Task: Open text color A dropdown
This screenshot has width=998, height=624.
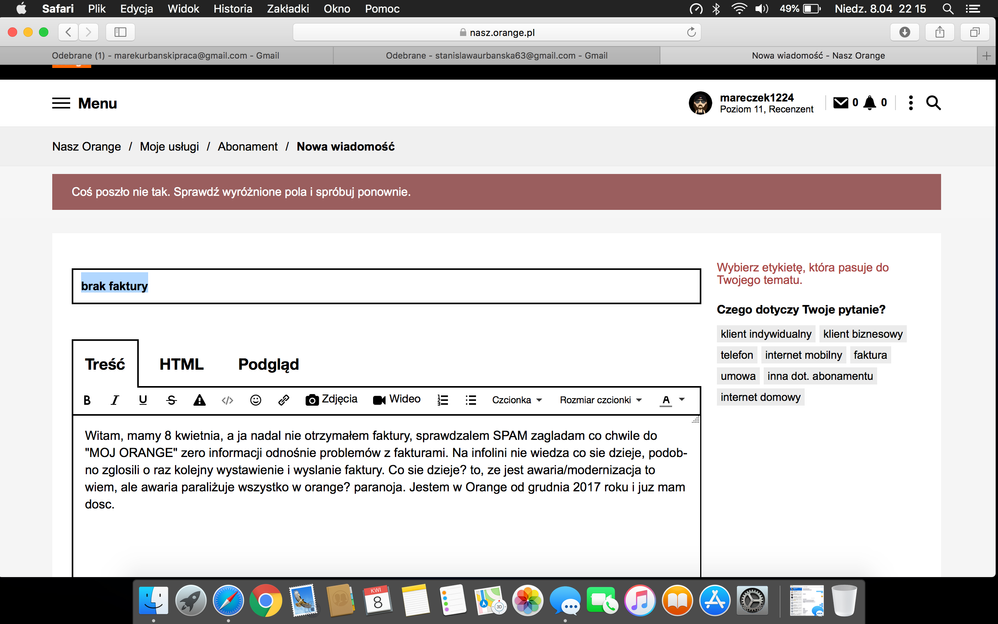Action: [x=672, y=400]
